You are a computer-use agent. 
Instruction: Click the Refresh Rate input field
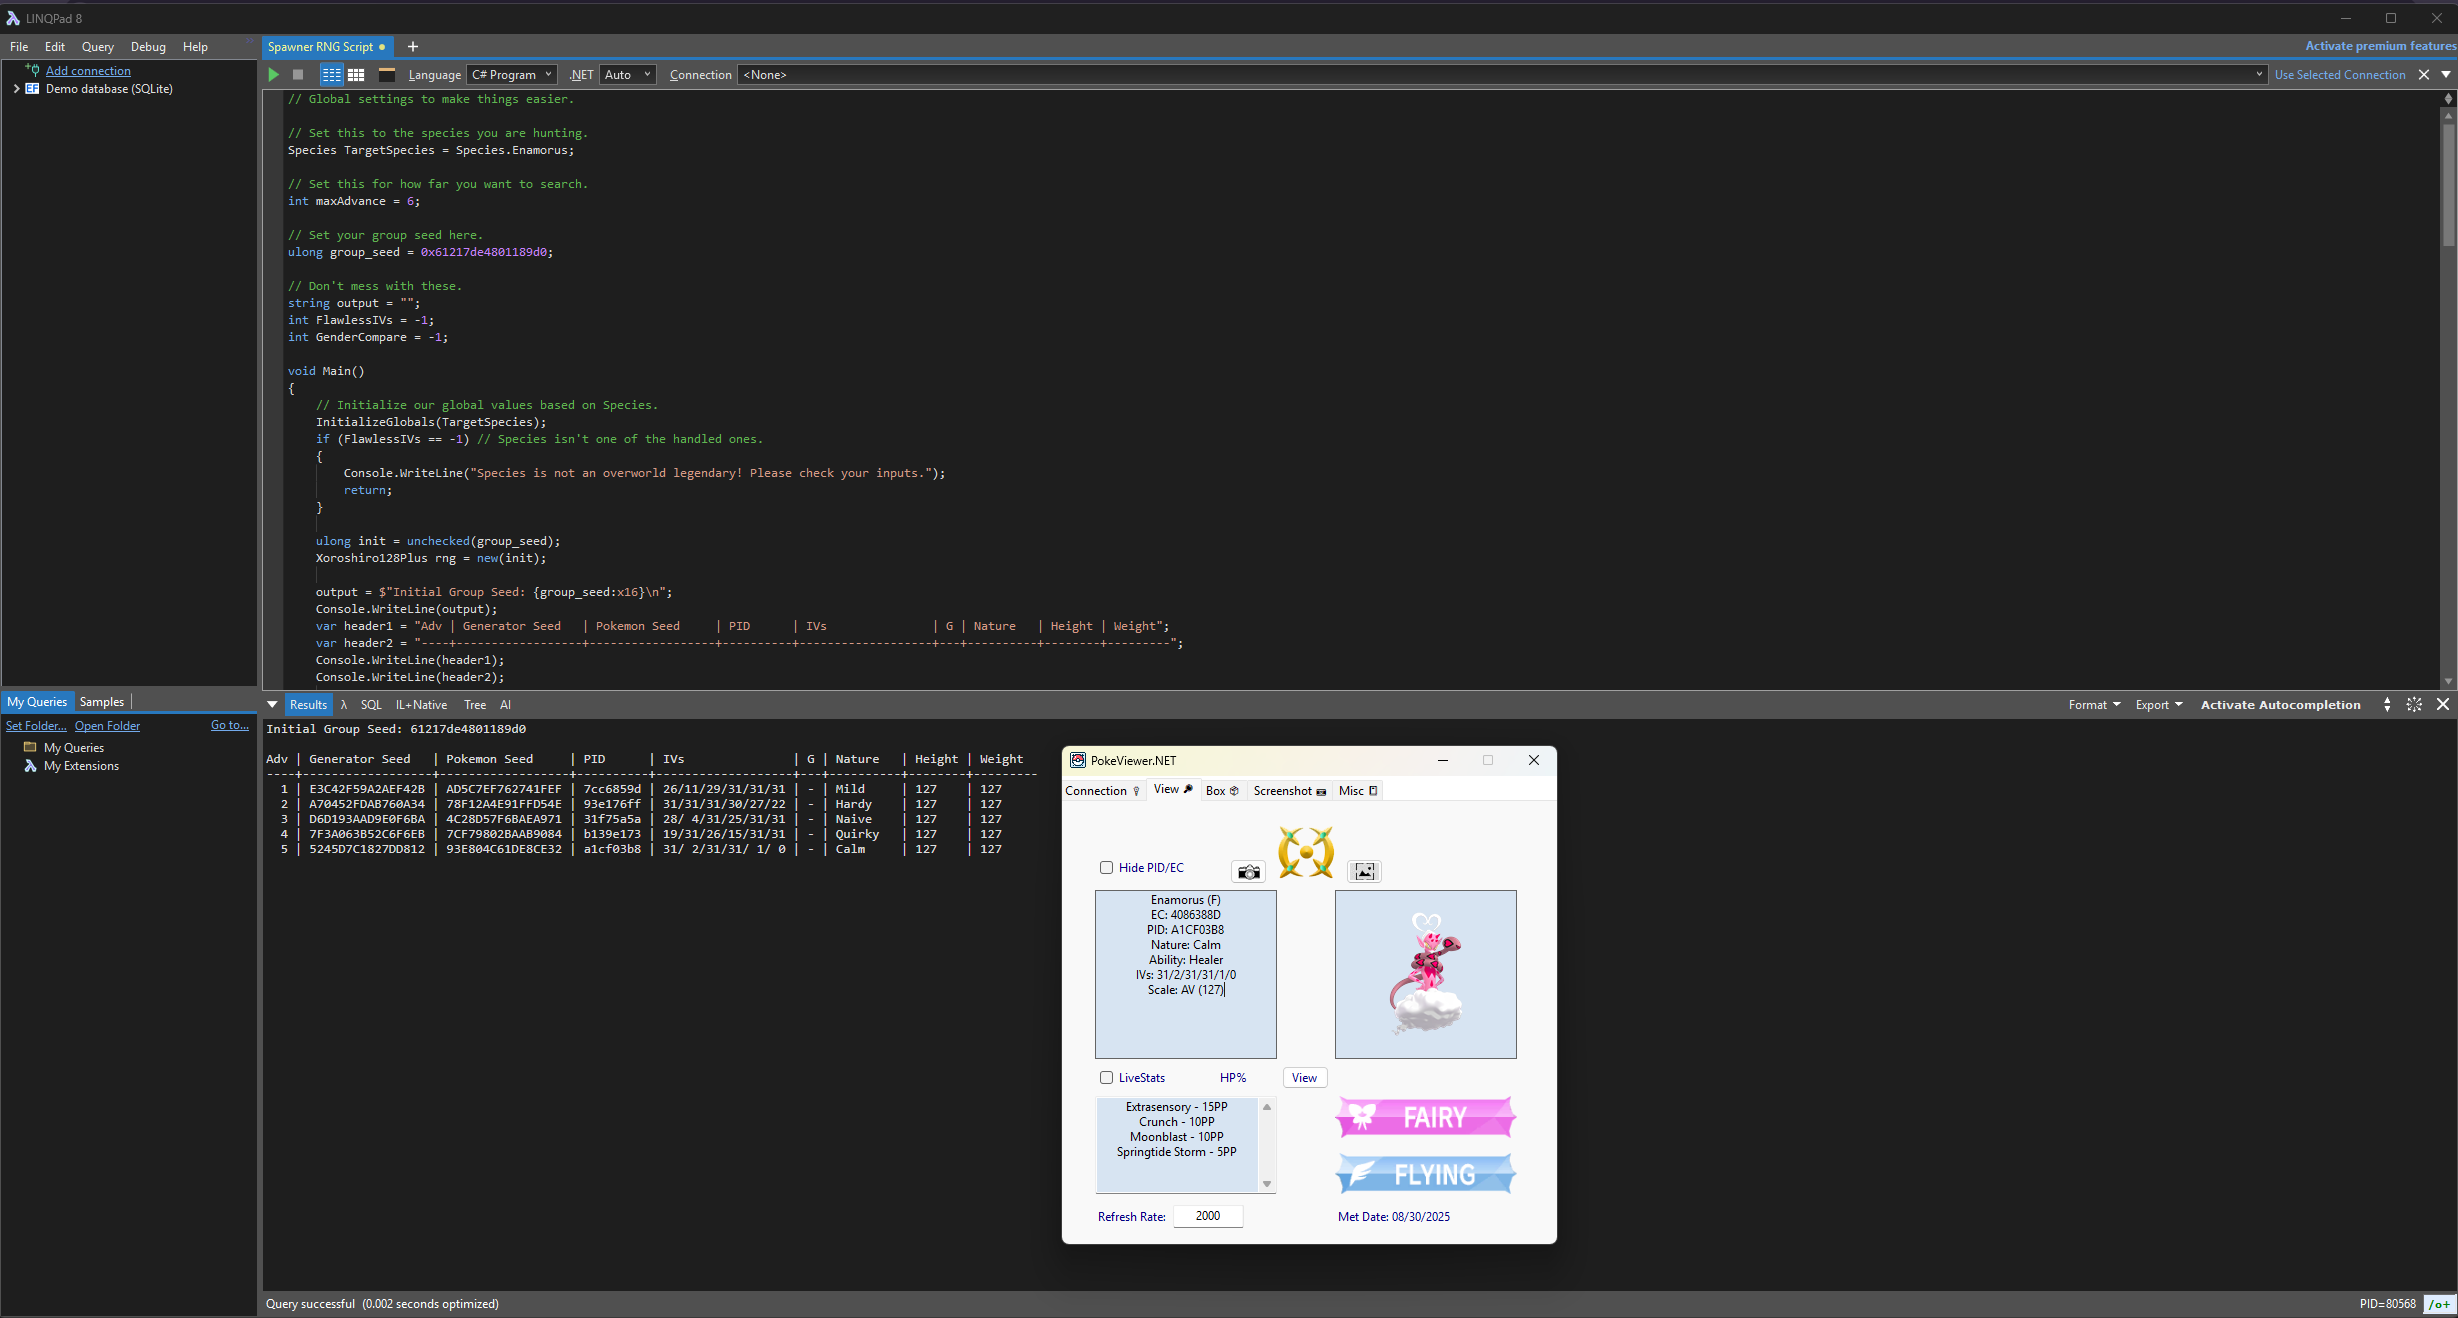point(1207,1216)
